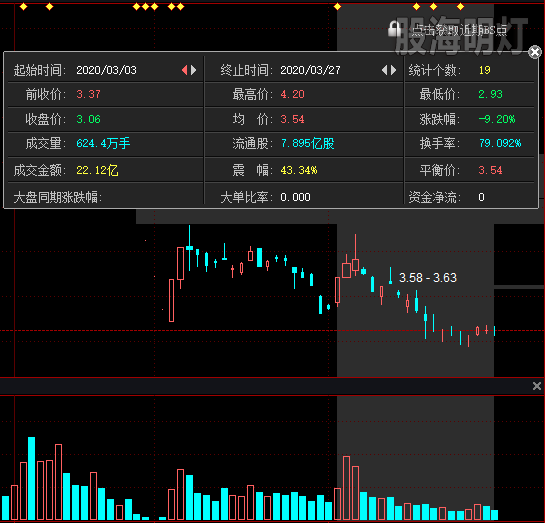Close the interval statistics popup

(535, 52)
